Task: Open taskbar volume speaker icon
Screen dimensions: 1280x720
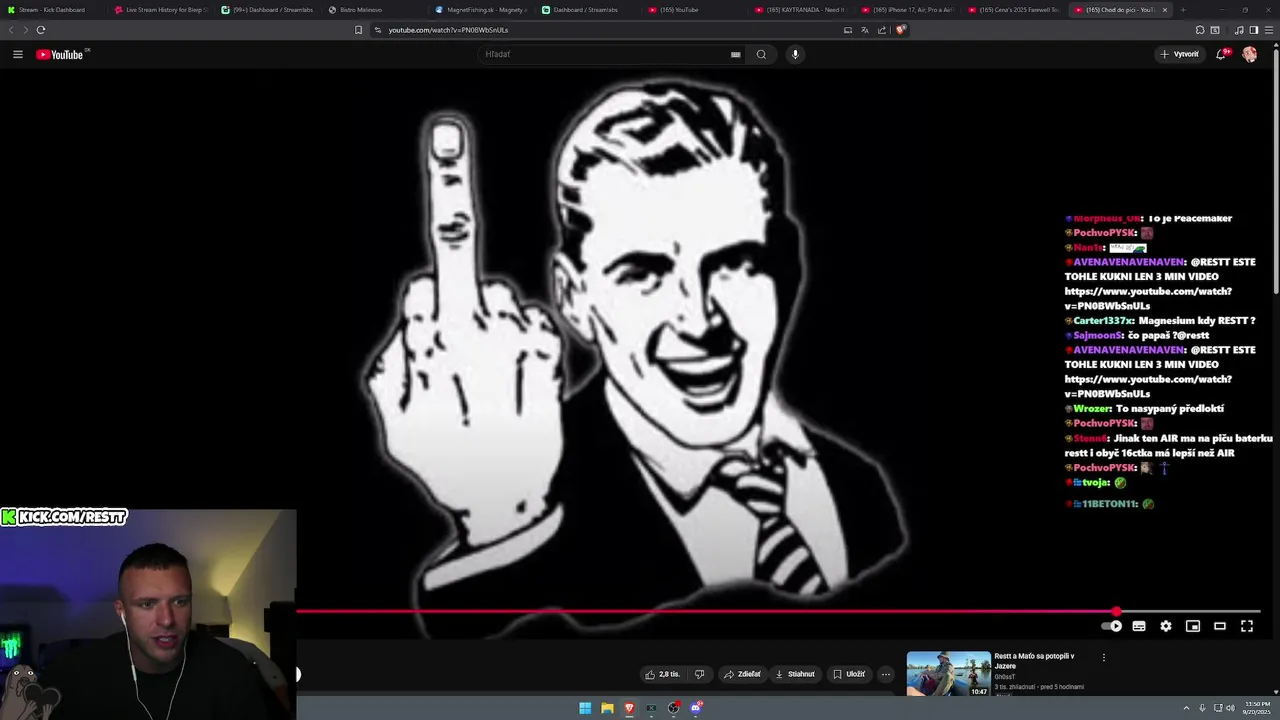Action: pyautogui.click(x=1230, y=708)
